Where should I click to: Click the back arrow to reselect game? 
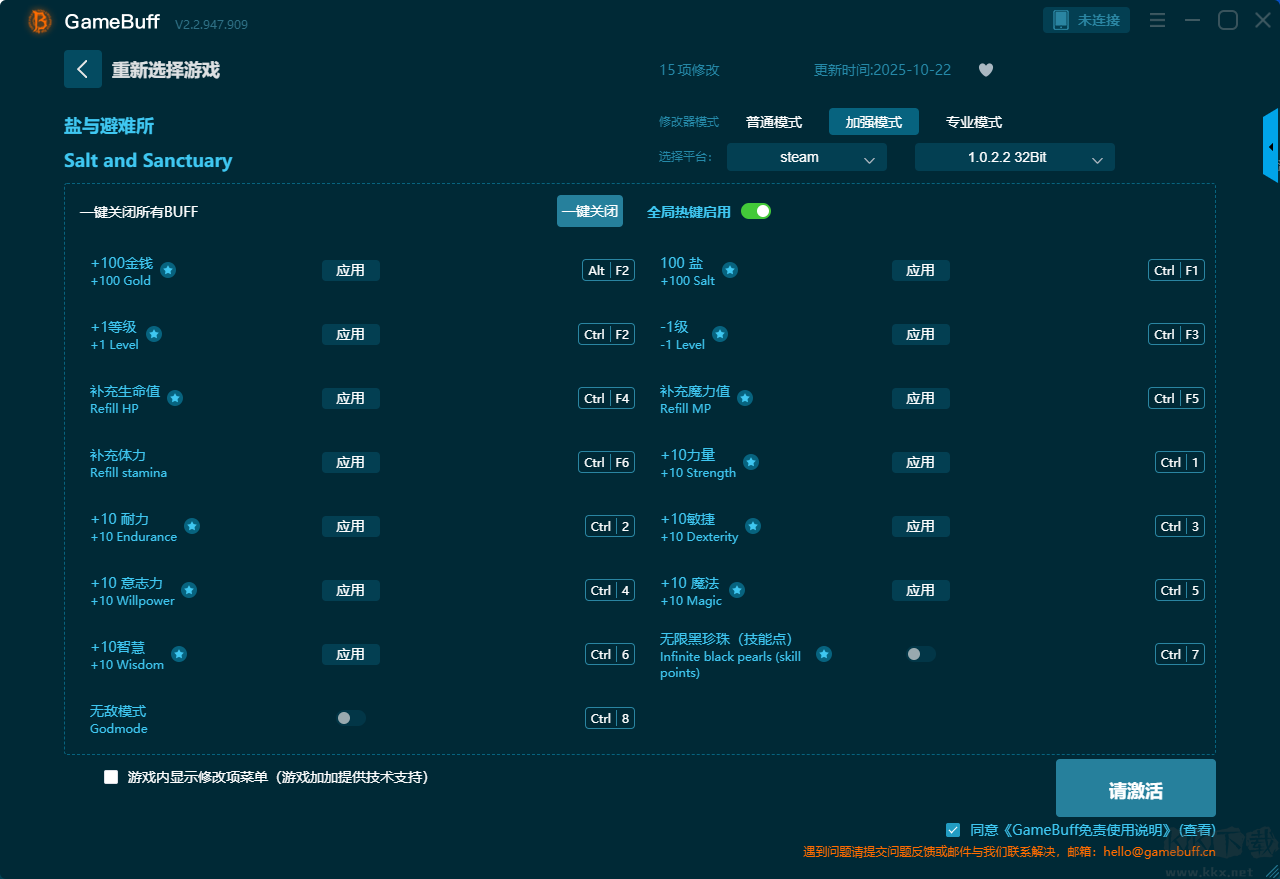coord(83,69)
